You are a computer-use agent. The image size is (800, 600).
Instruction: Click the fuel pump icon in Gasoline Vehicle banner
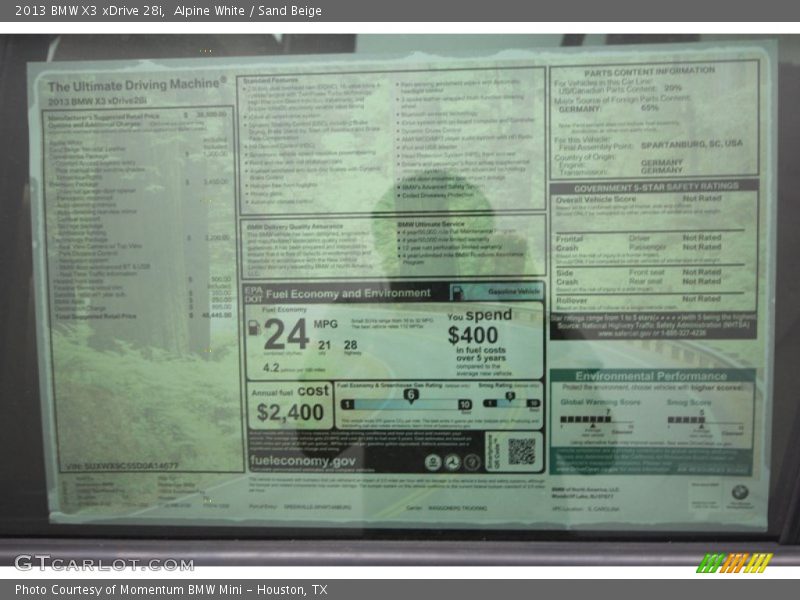(457, 292)
